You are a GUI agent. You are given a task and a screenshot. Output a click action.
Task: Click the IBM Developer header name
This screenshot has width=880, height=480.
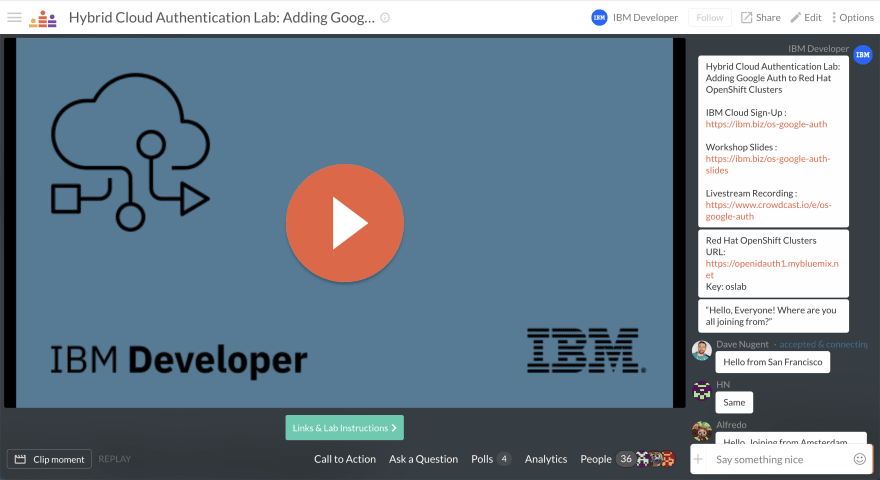[x=645, y=17]
